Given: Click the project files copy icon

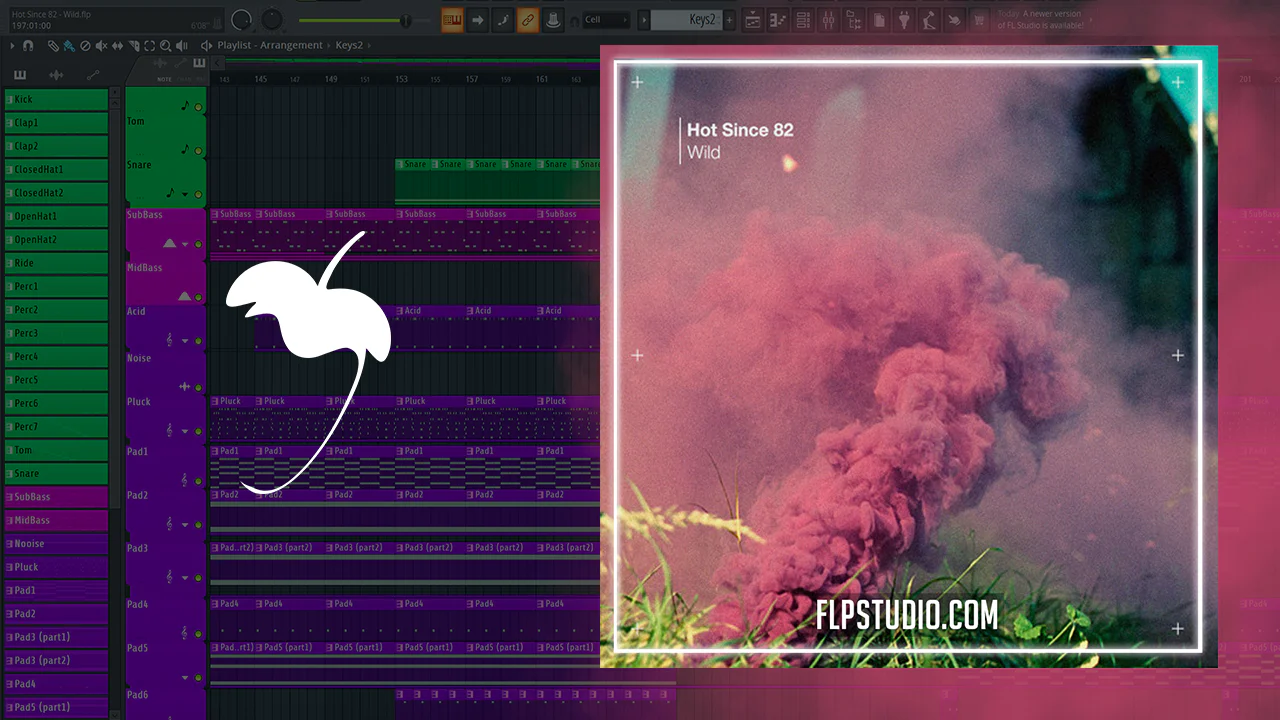Looking at the screenshot, I should 879,20.
